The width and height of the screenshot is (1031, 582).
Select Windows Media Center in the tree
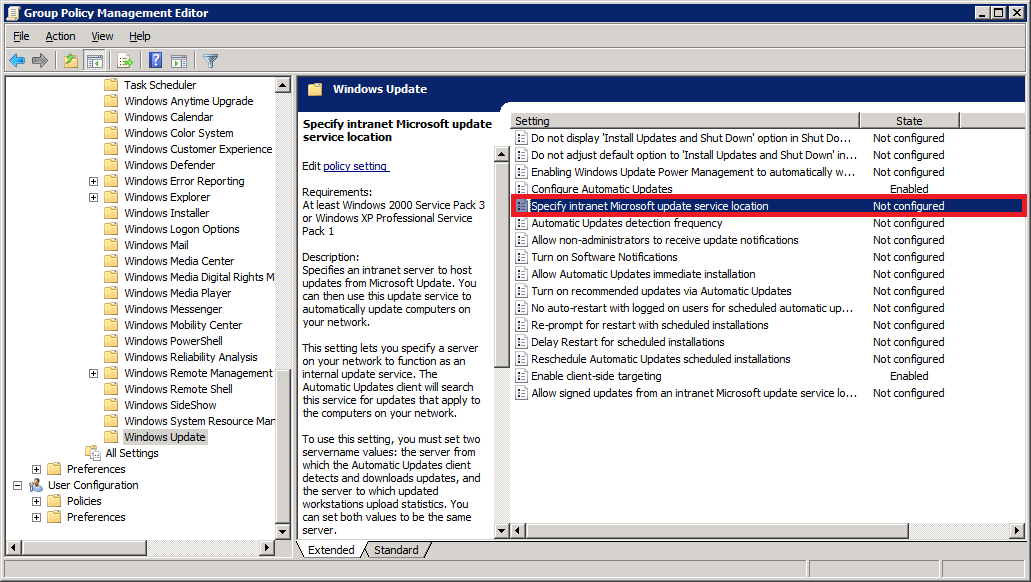pos(179,261)
